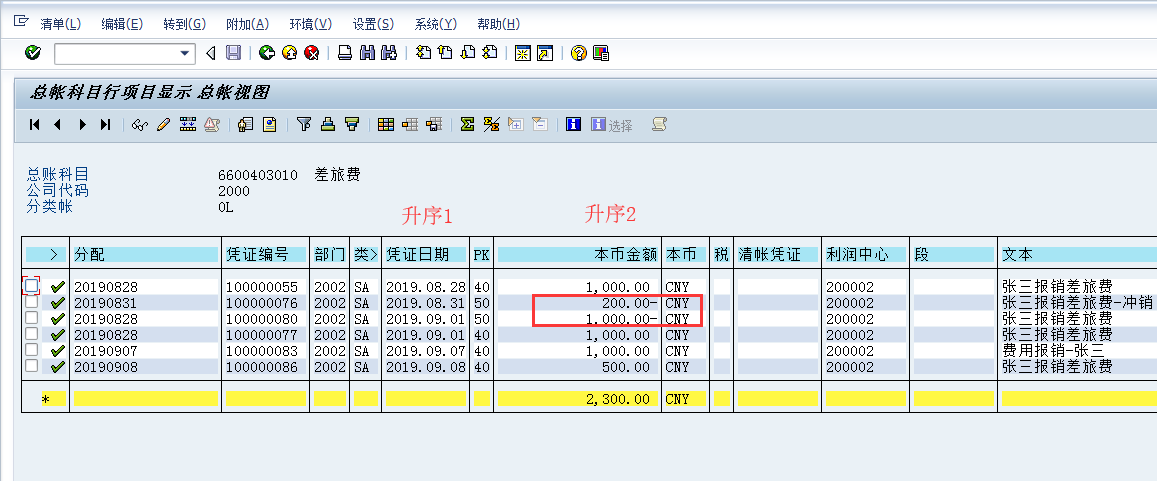
Task: Open the 编辑(E) menu
Action: [x=122, y=24]
